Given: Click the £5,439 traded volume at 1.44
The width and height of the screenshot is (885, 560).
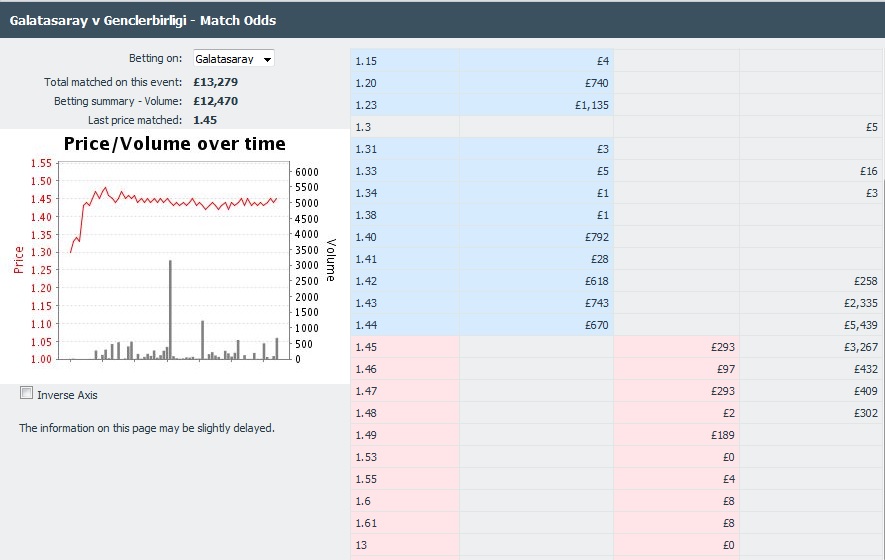Looking at the screenshot, I should pyautogui.click(x=861, y=325).
